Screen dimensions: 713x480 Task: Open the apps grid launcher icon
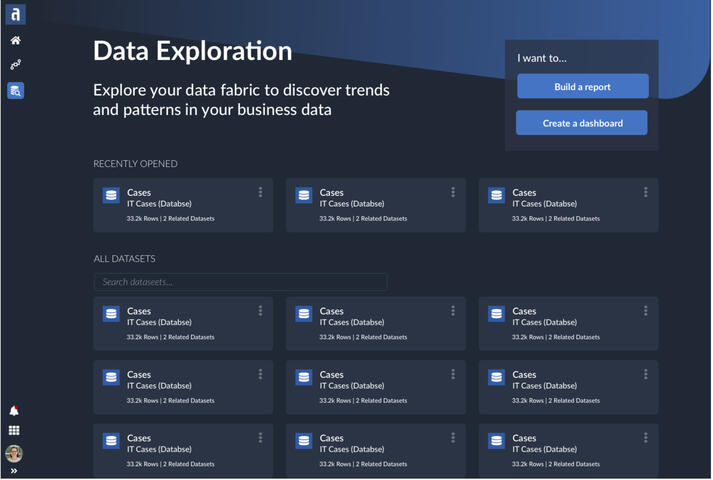point(14,431)
